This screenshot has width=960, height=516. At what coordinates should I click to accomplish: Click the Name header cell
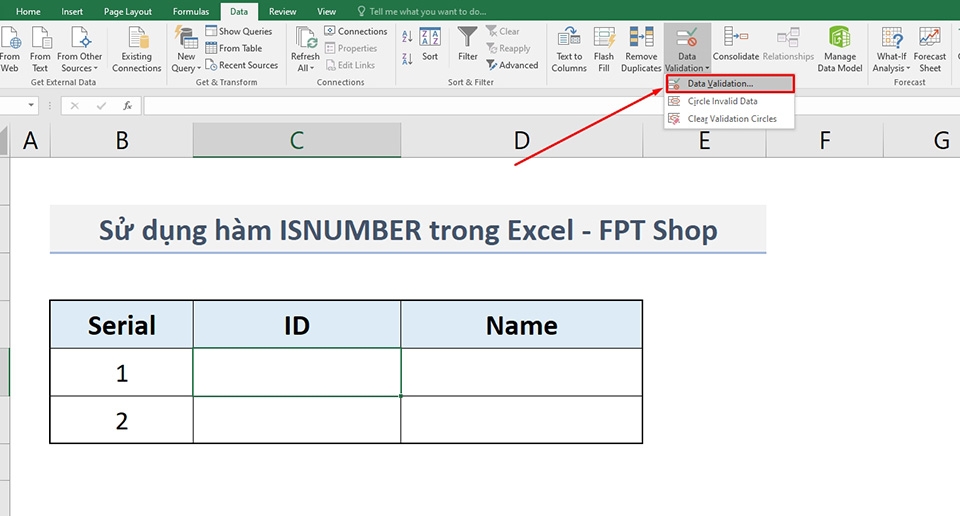(522, 324)
